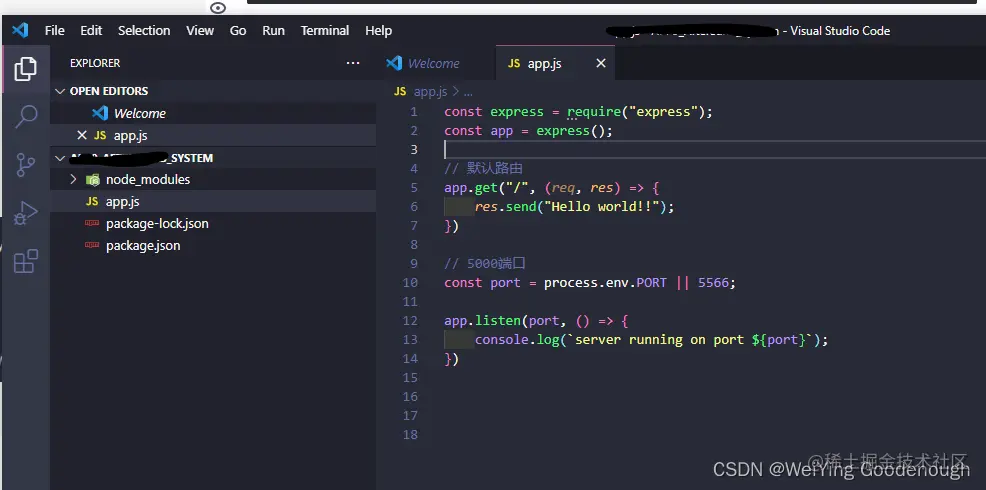Open the Help menu
Screen dimensions: 986x490
pos(379,30)
